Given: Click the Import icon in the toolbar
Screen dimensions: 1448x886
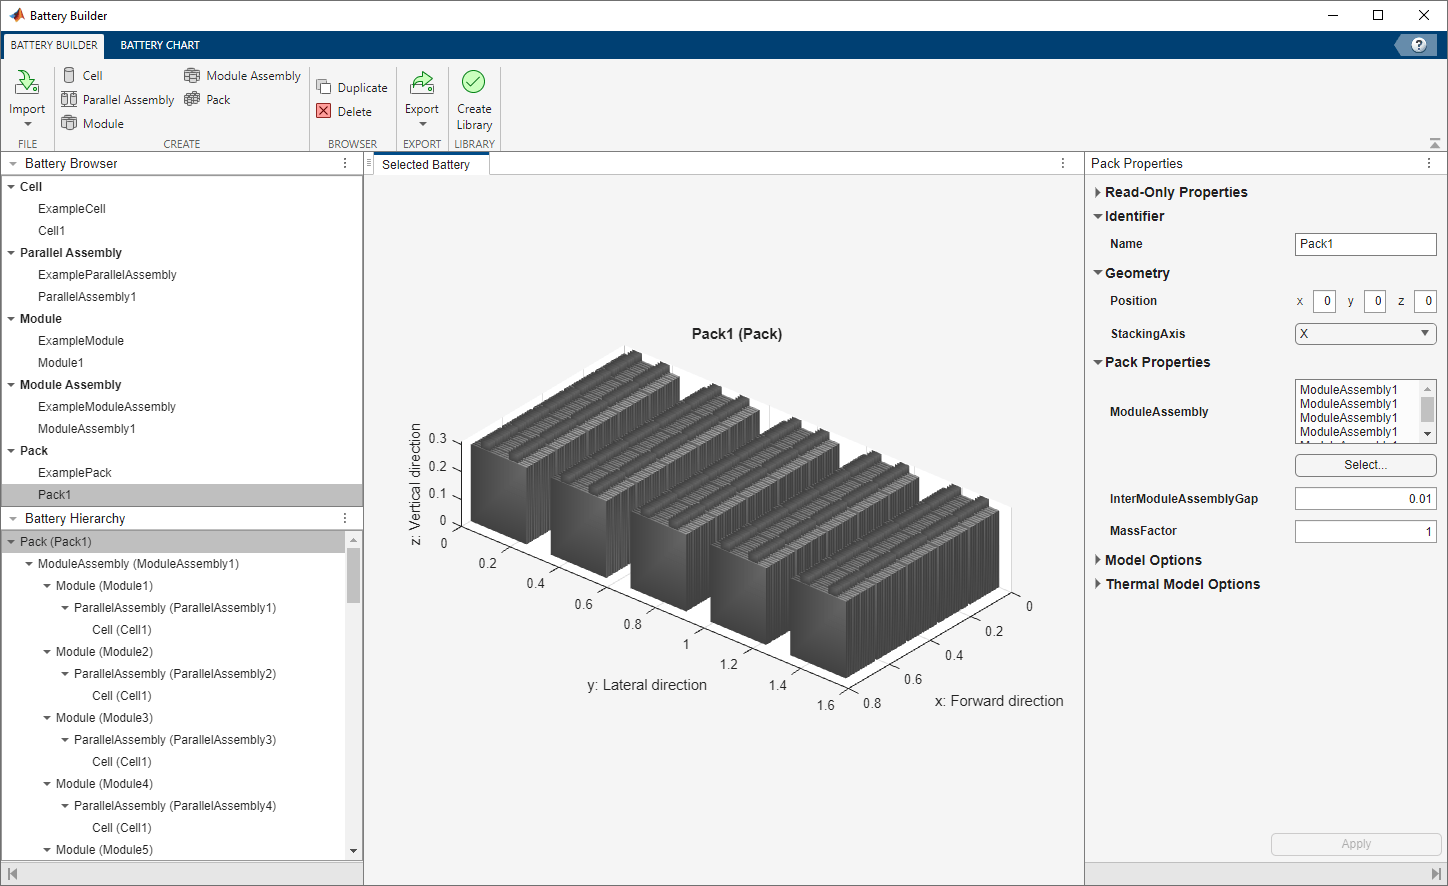Looking at the screenshot, I should 27,84.
